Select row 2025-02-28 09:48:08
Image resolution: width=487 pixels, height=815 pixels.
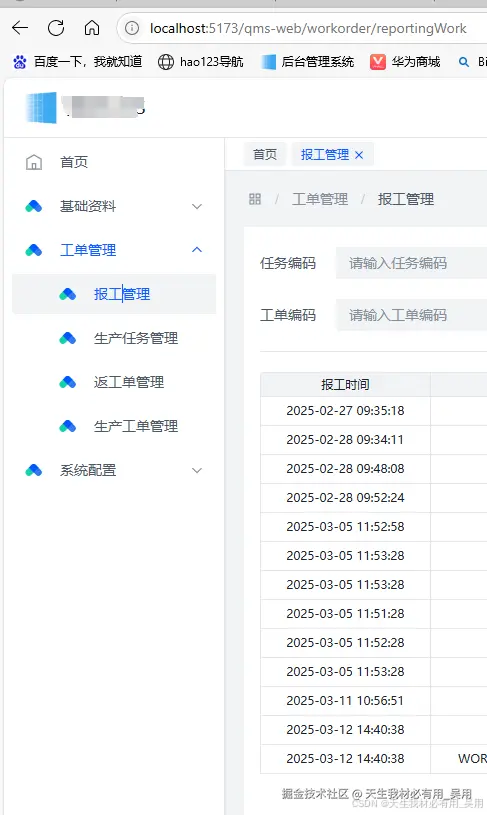coord(374,469)
